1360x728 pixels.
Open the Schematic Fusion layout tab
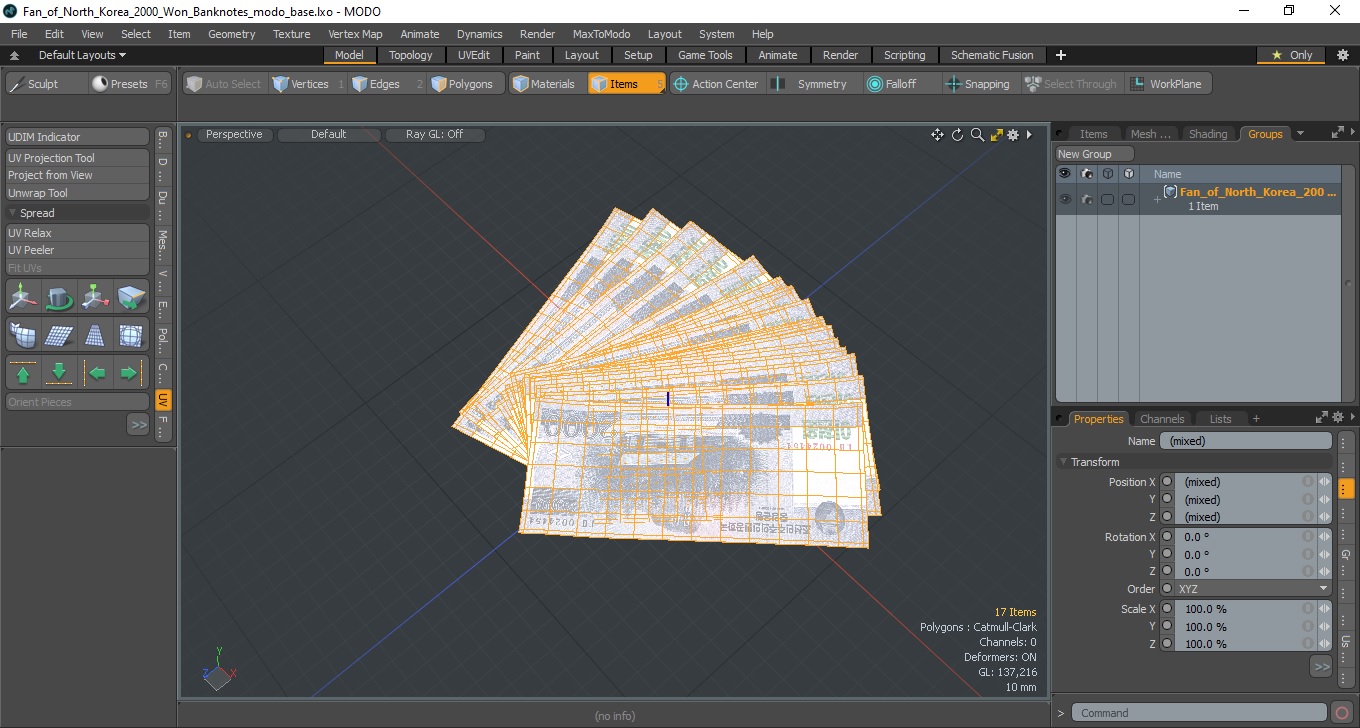pos(992,55)
